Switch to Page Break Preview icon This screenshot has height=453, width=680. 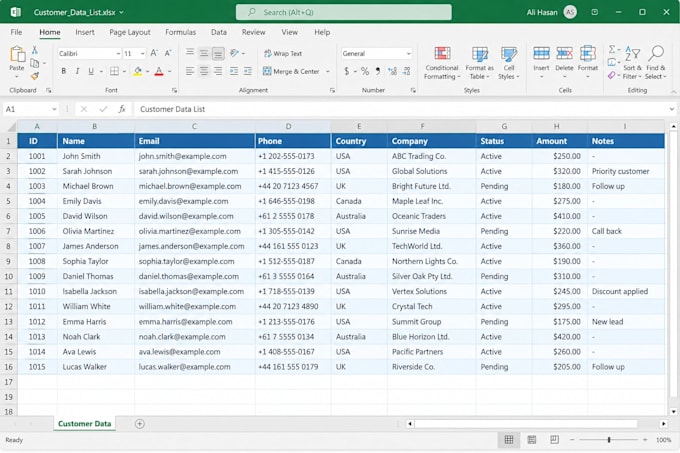pos(554,440)
